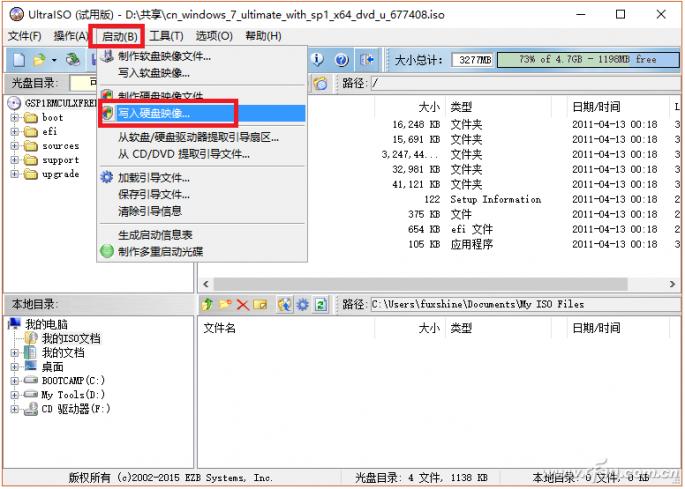This screenshot has width=685, height=489.
Task: Click the ISO 路径 field showing /
Action: (x=526, y=83)
